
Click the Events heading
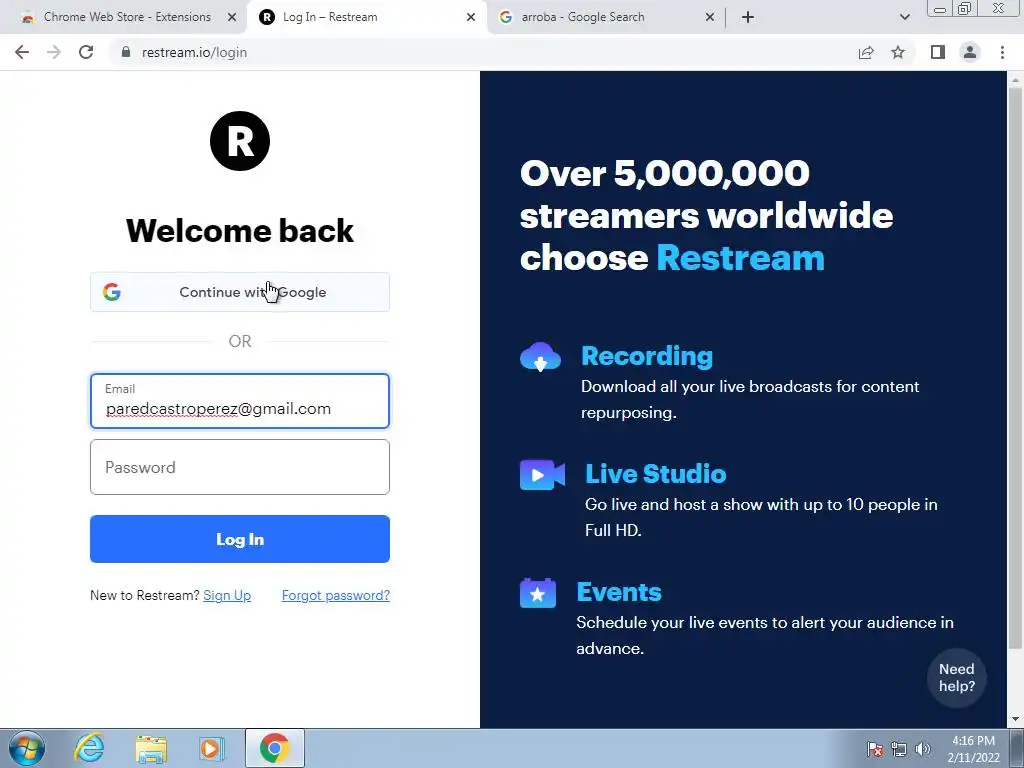coord(618,592)
